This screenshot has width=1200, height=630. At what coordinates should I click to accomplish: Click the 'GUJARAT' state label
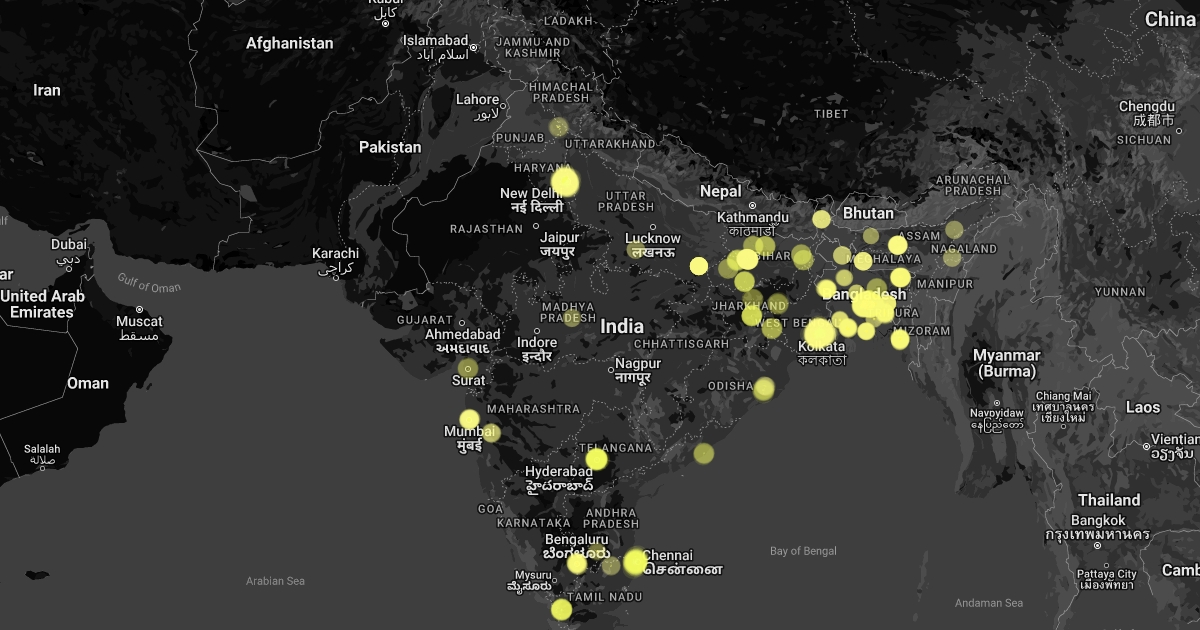click(424, 320)
